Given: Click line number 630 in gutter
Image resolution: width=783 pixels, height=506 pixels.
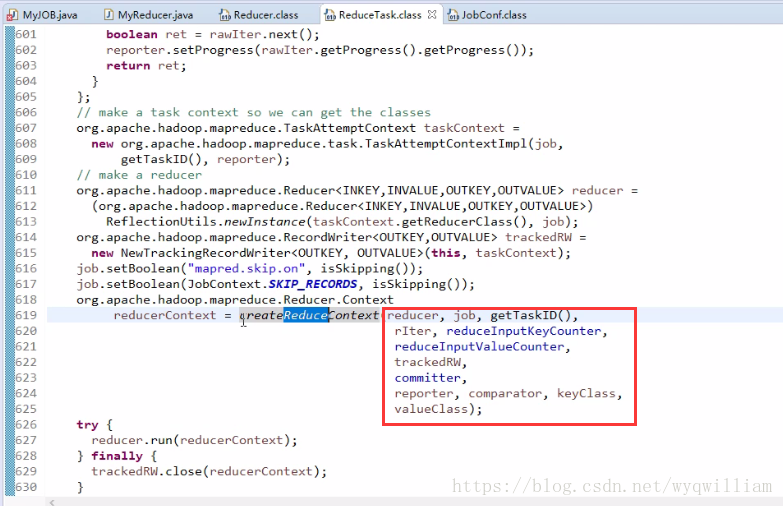Looking at the screenshot, I should click(26, 487).
